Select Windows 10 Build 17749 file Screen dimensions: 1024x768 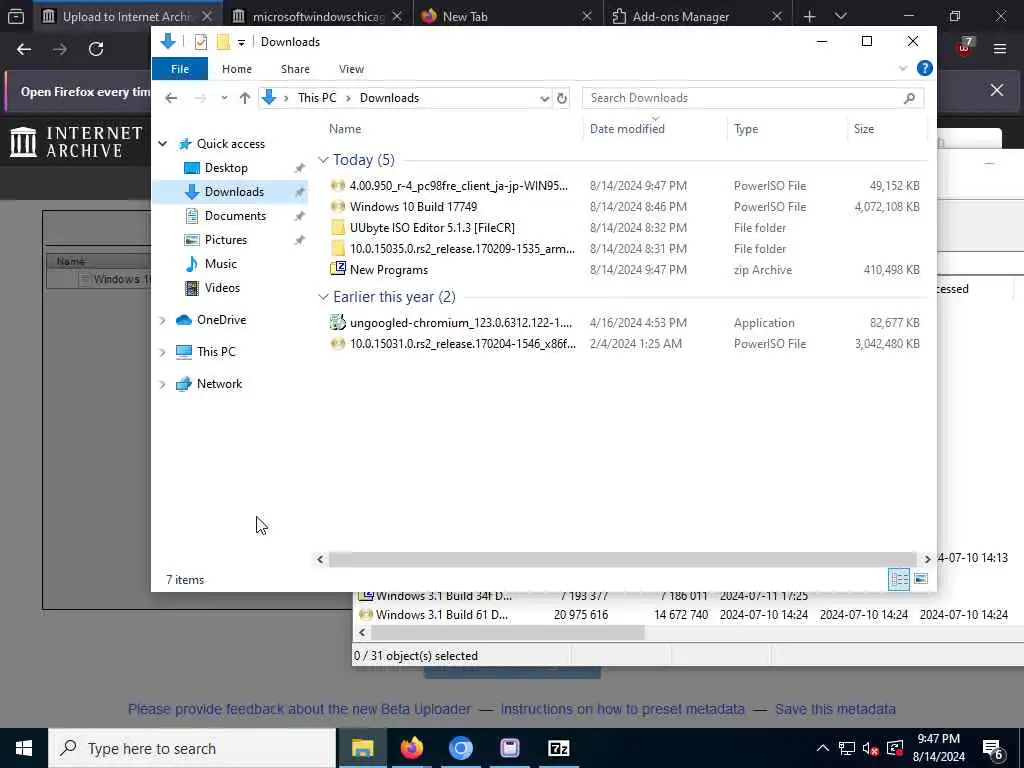(413, 207)
